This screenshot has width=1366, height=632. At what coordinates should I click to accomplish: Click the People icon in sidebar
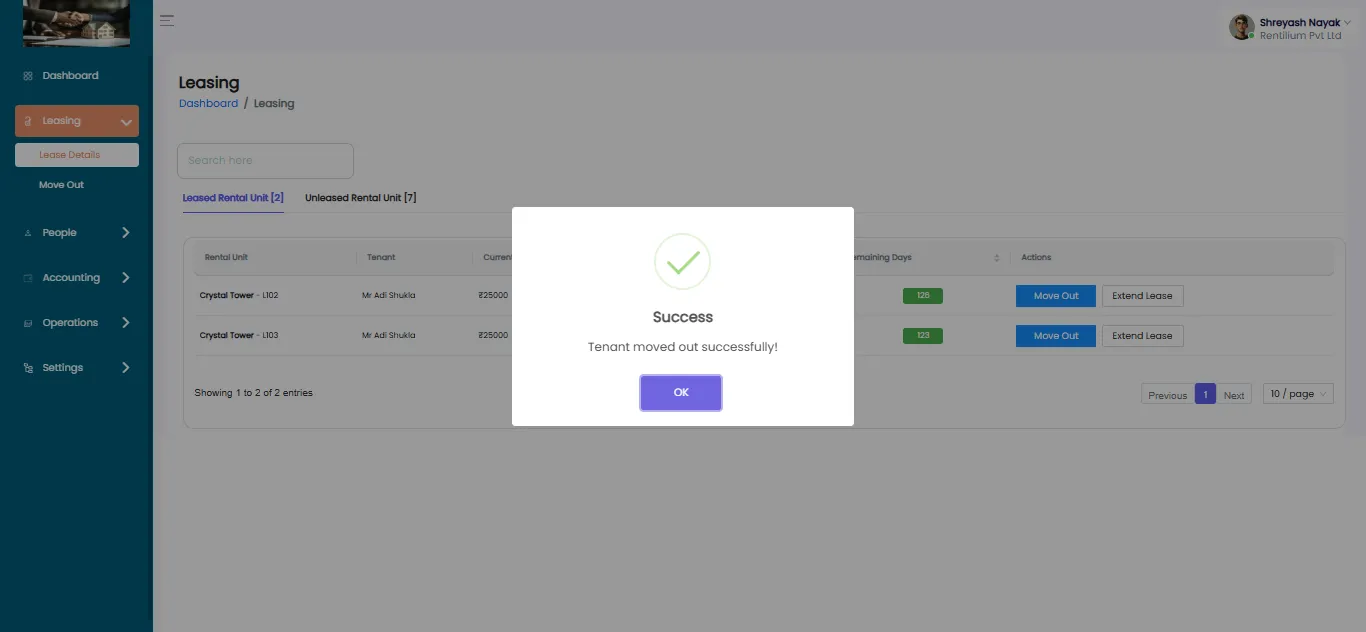tap(28, 233)
